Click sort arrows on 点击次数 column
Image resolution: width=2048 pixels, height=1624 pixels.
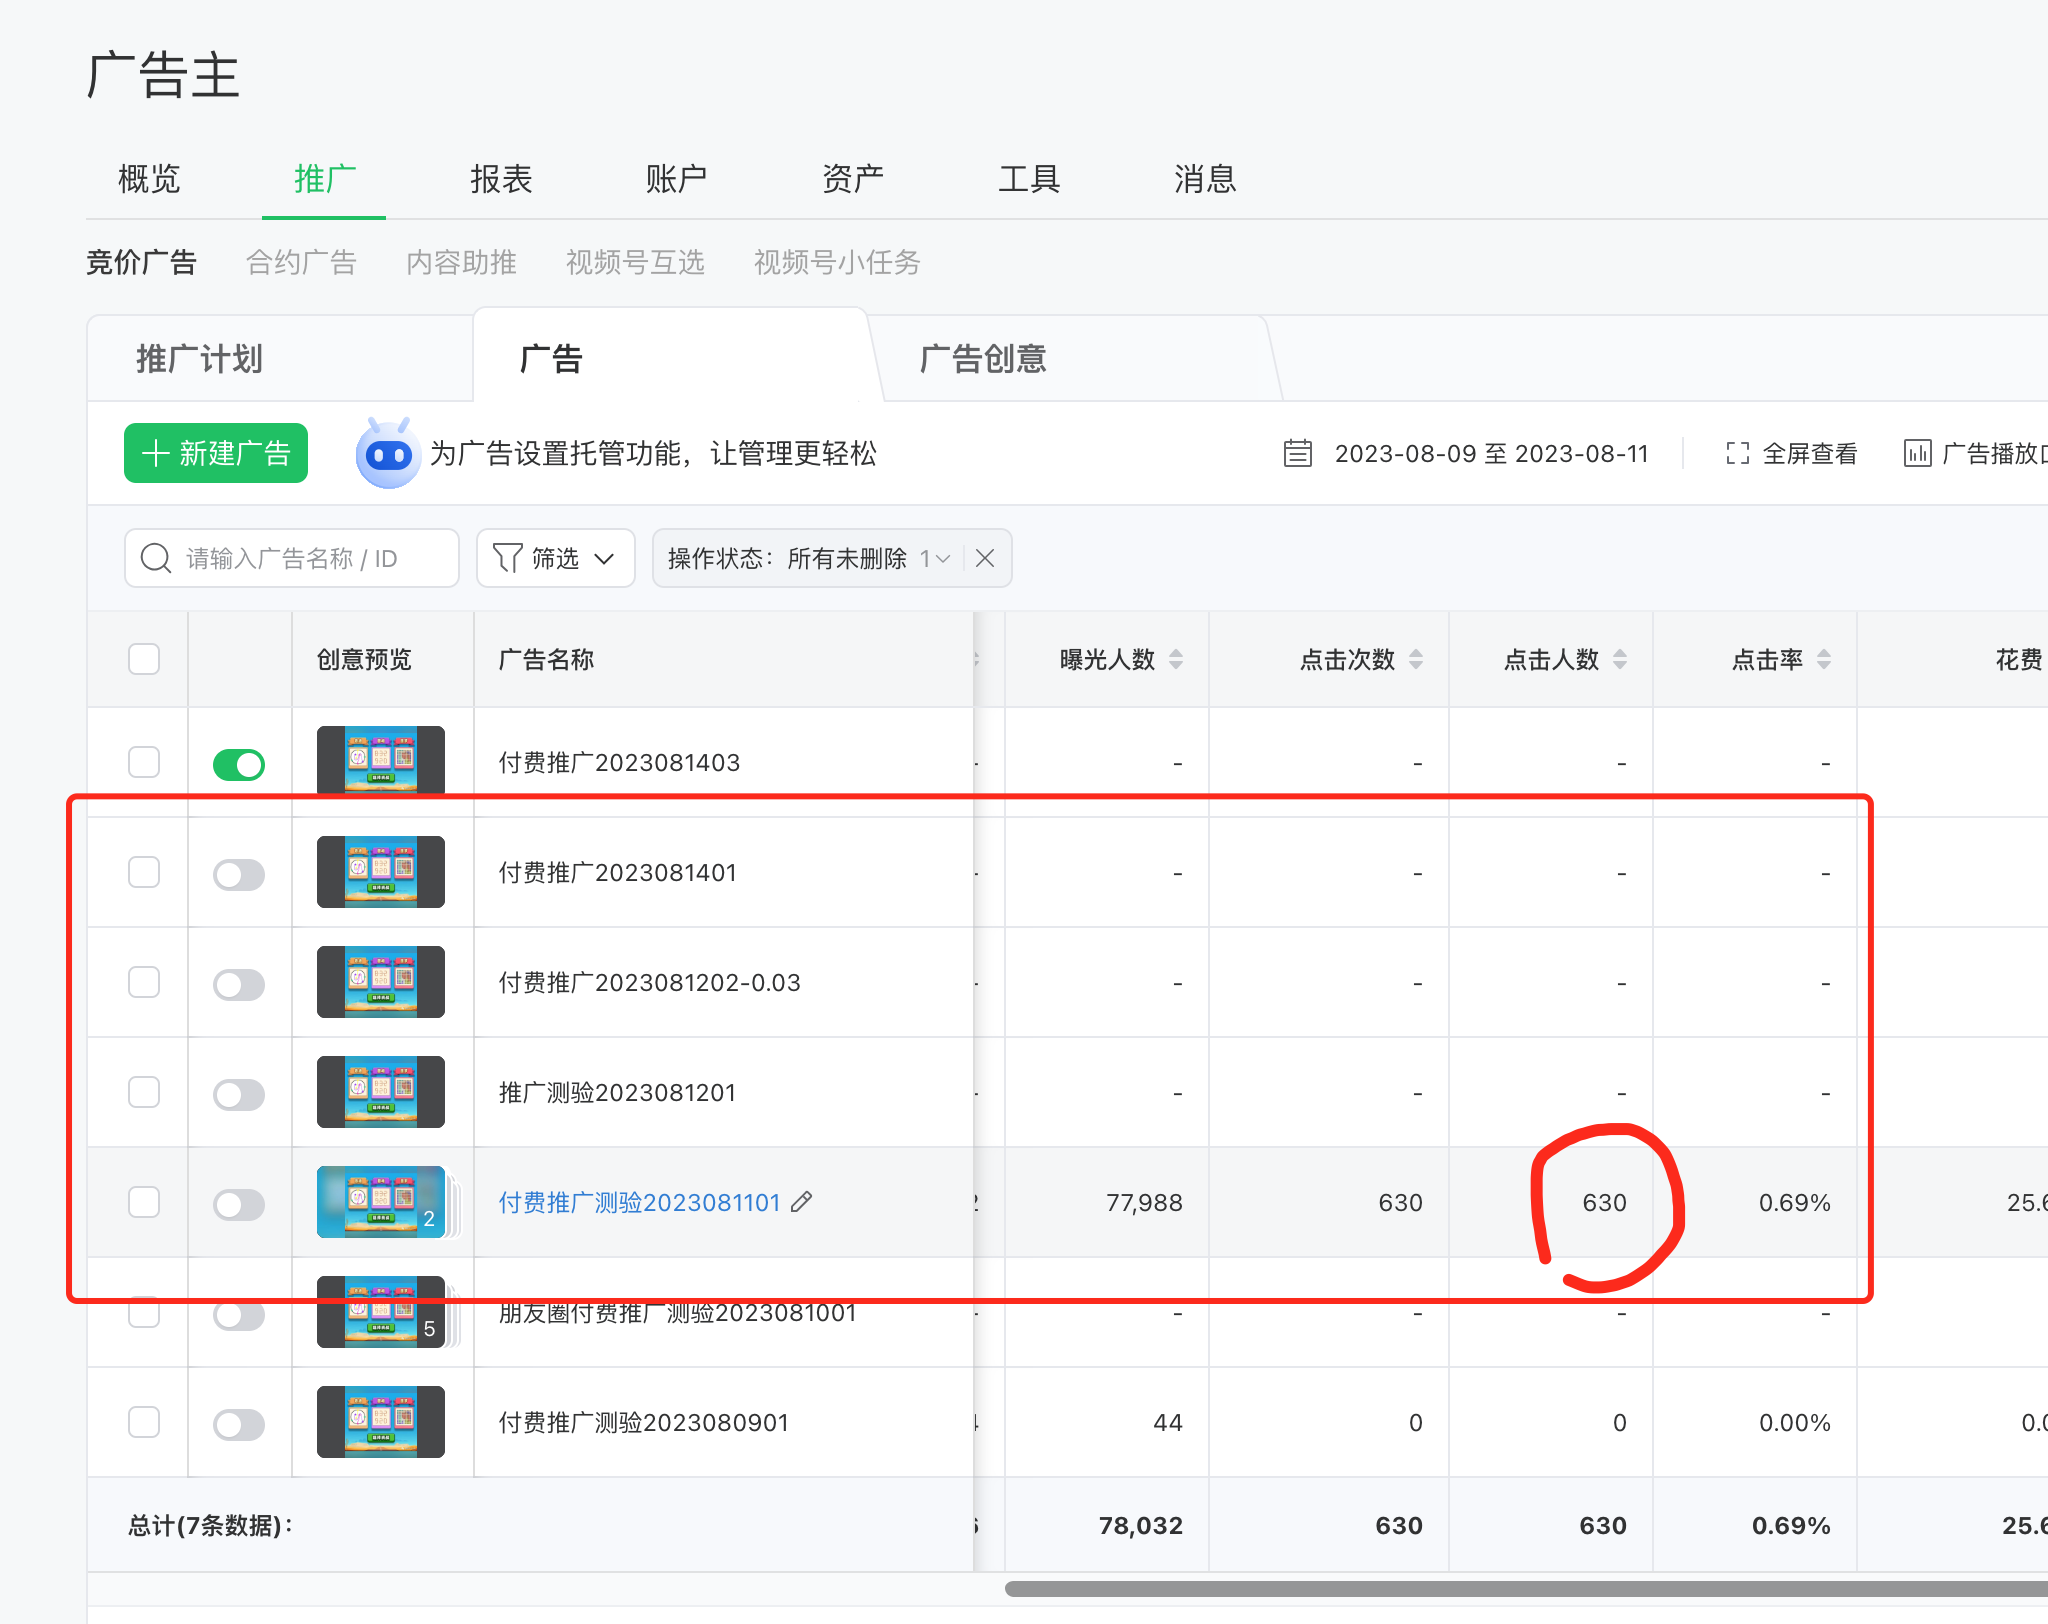click(1416, 659)
